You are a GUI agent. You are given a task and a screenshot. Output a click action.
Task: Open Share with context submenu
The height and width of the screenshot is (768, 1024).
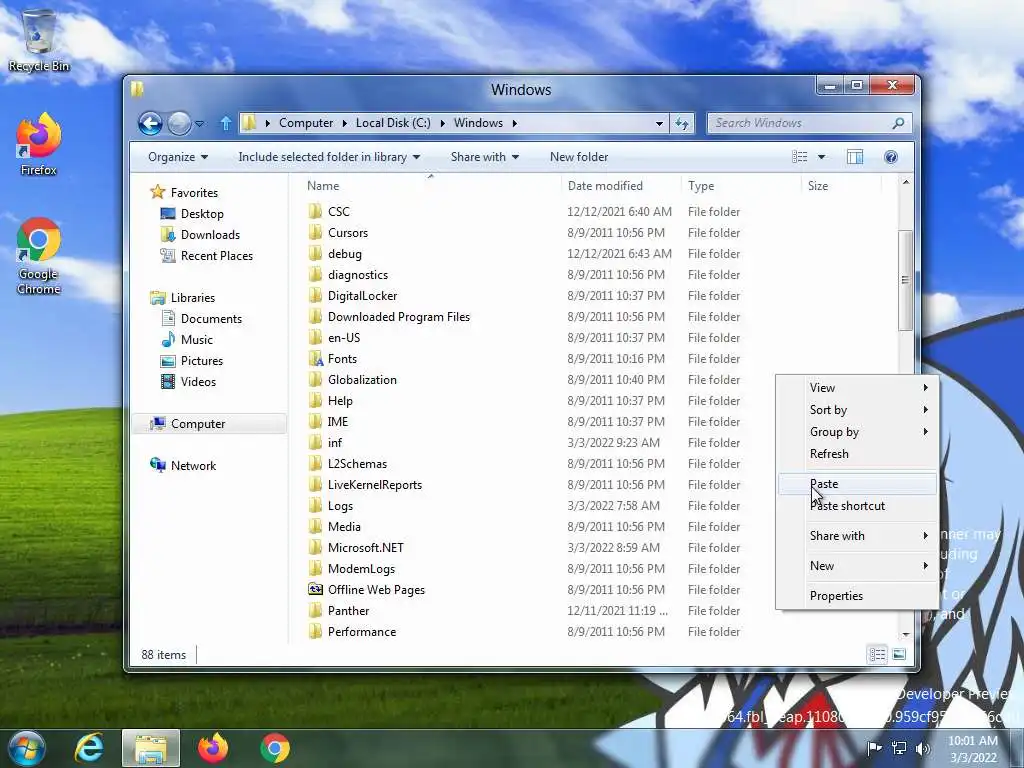click(x=857, y=536)
